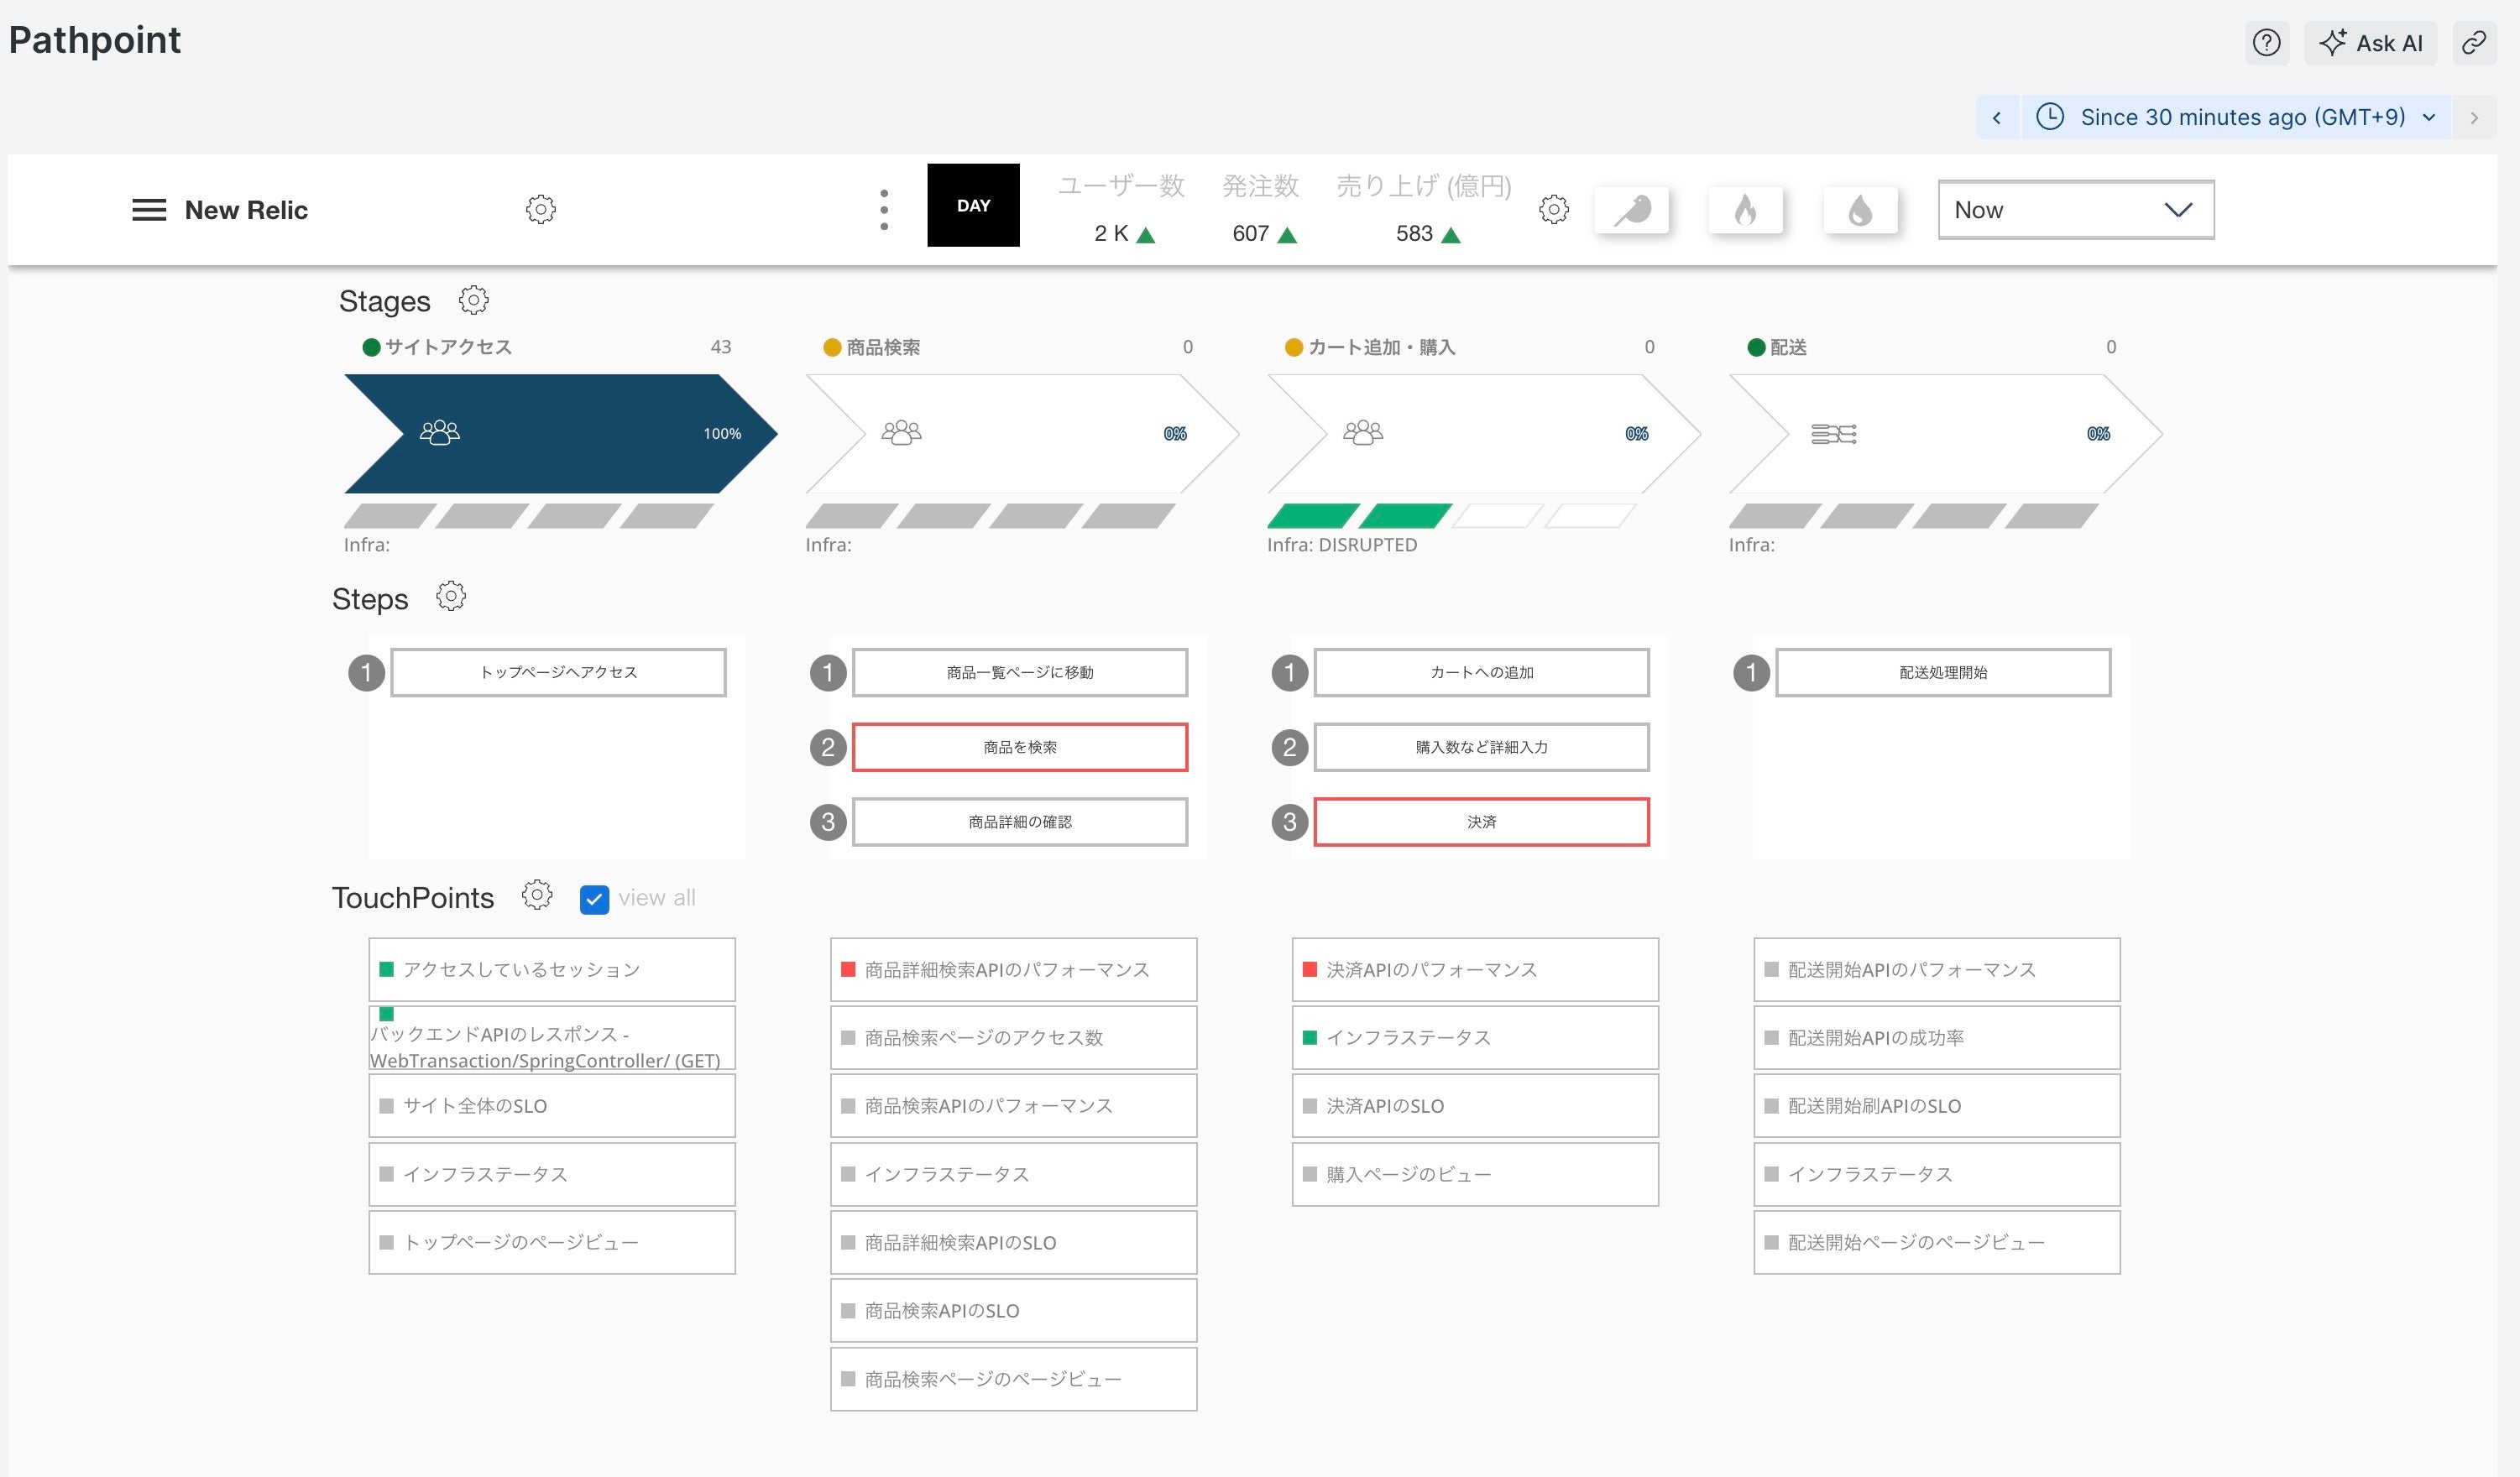Click the サイトアクセス stage indicator dot
Viewport: 2520px width, 1477px height.
368,347
